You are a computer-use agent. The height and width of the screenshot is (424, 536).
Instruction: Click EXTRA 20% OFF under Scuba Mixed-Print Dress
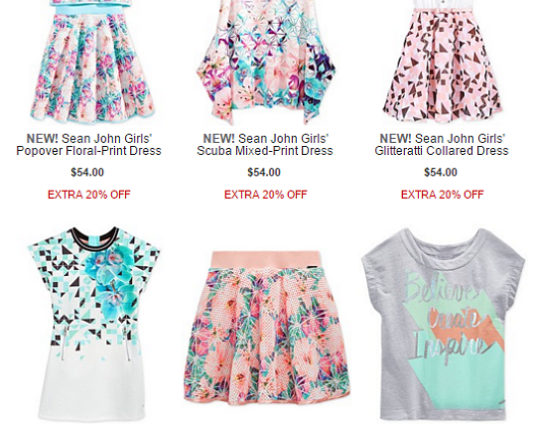coord(266,195)
